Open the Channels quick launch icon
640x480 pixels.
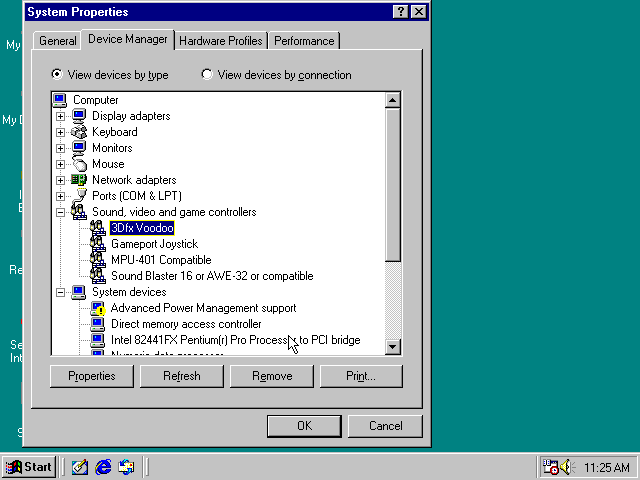[126, 467]
